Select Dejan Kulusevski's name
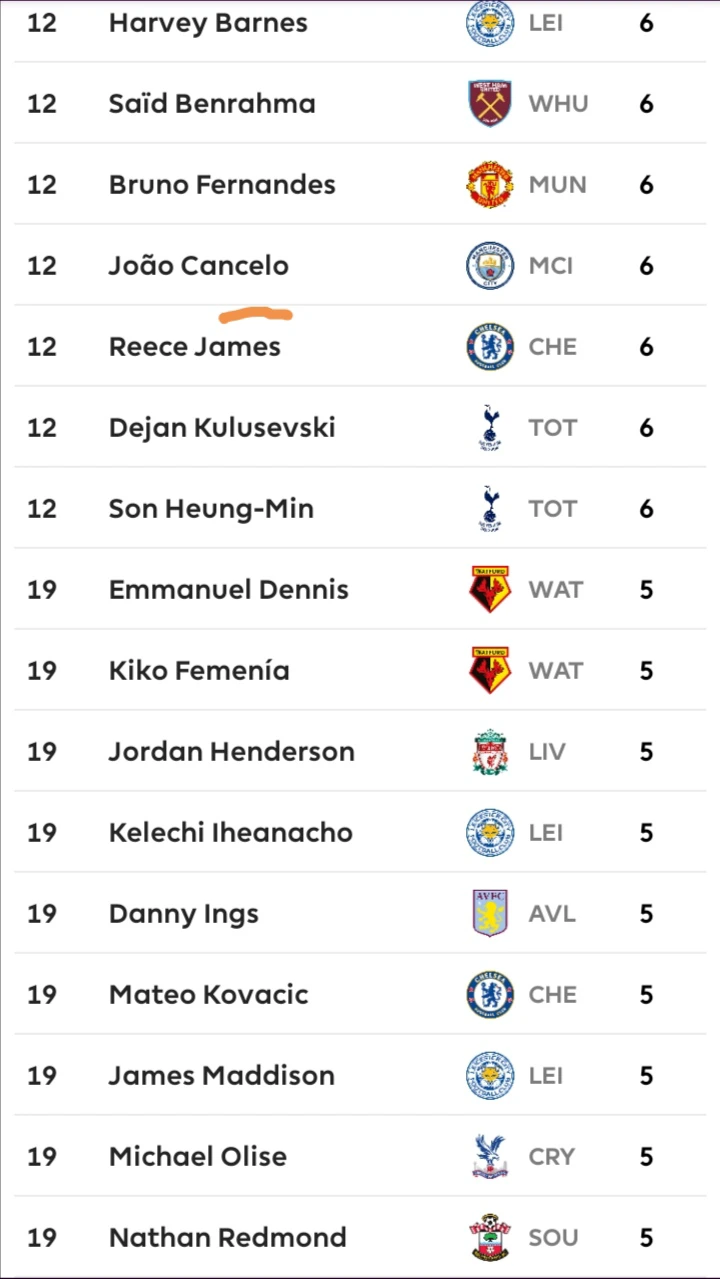The image size is (720, 1279). [x=222, y=428]
